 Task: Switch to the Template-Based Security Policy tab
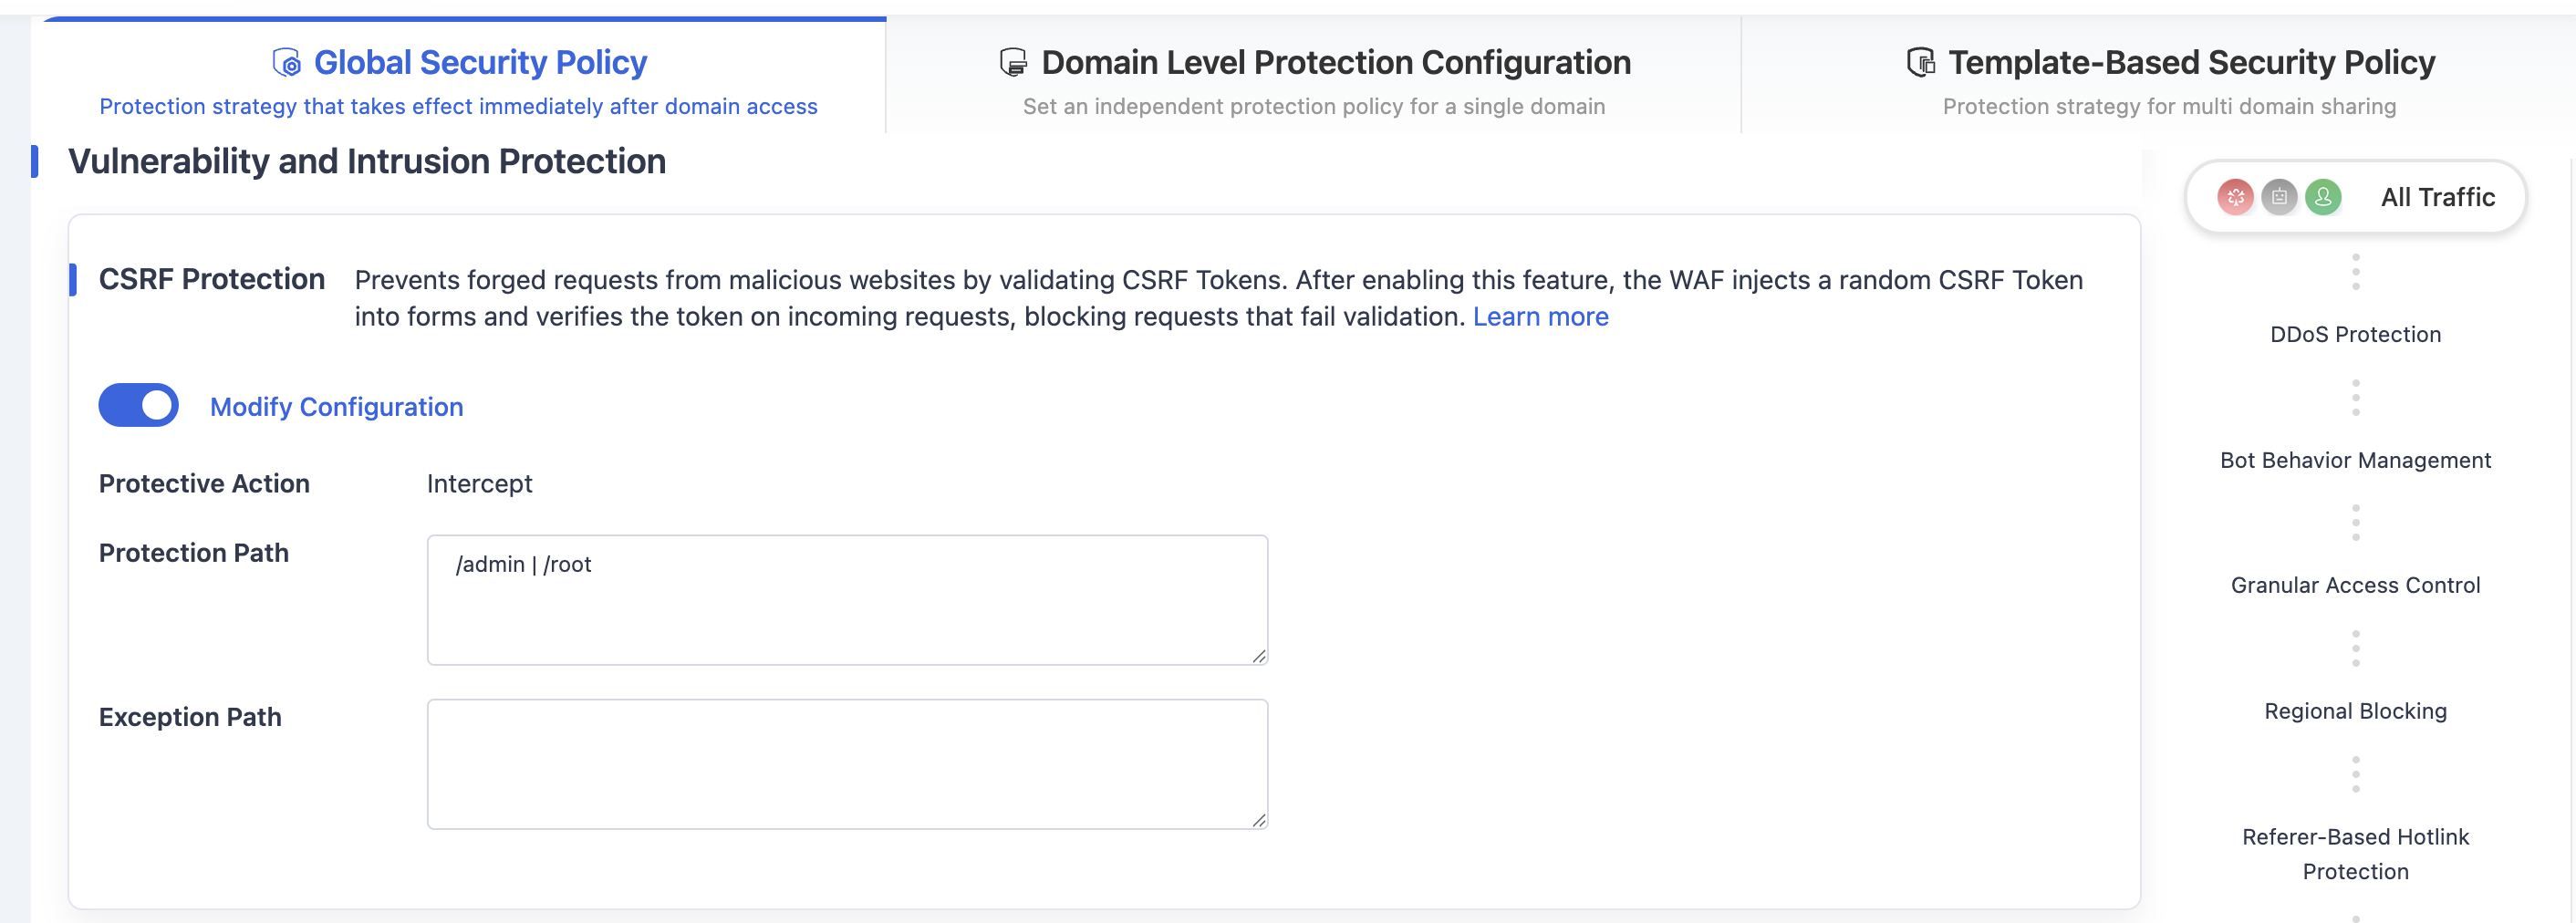(x=2169, y=78)
